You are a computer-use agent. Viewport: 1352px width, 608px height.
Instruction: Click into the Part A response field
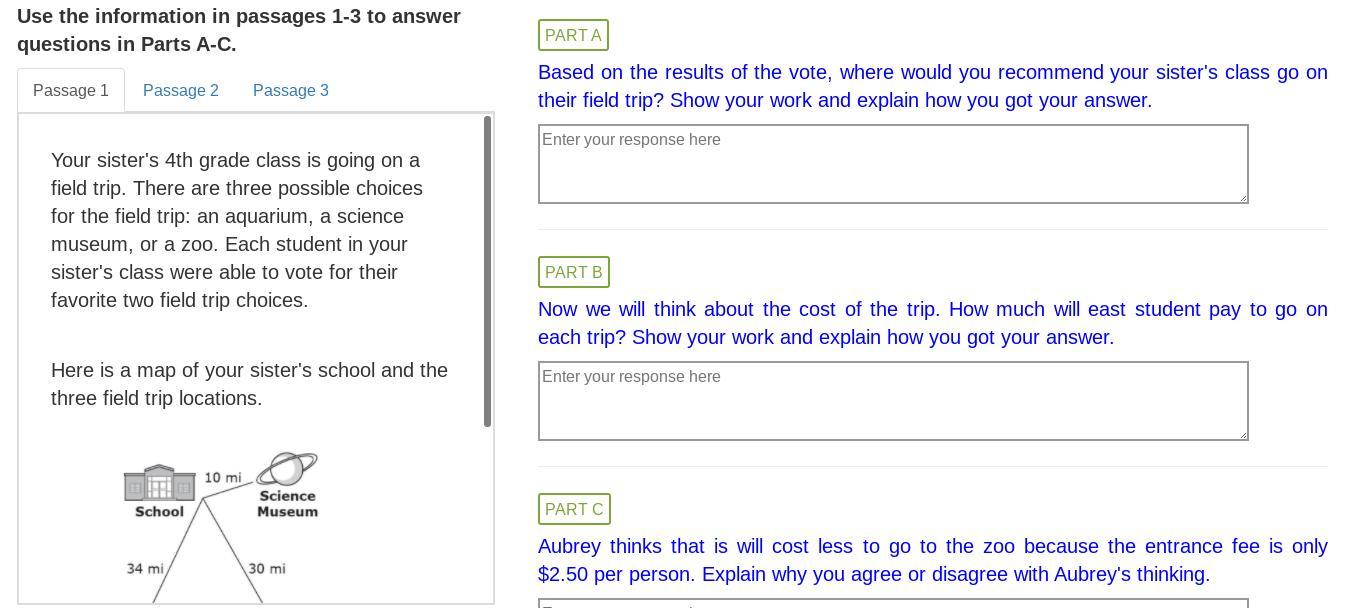[892, 164]
